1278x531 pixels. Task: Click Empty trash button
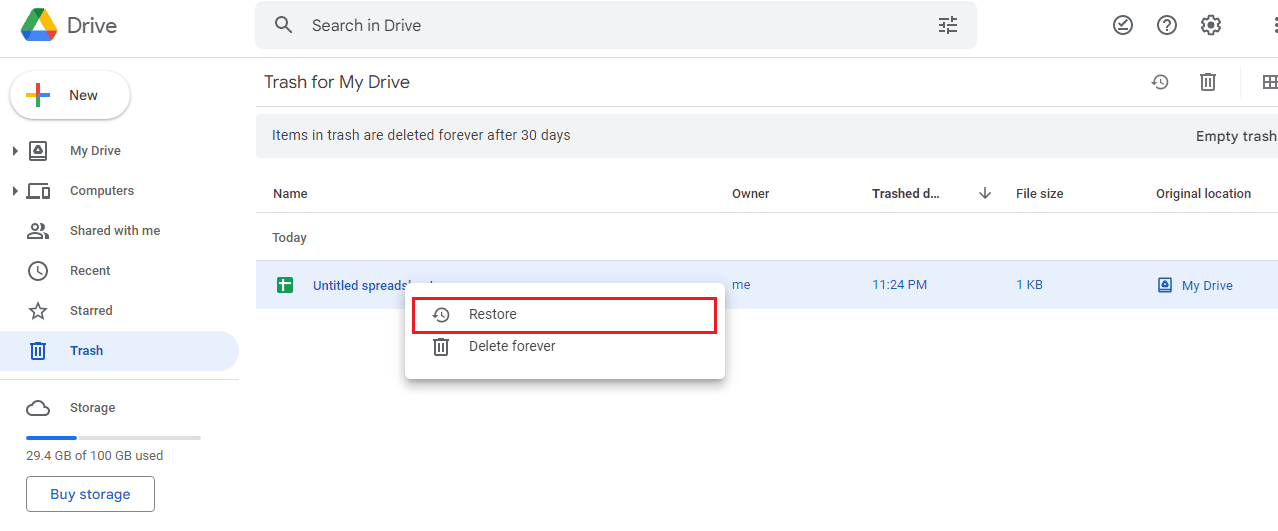point(1236,136)
